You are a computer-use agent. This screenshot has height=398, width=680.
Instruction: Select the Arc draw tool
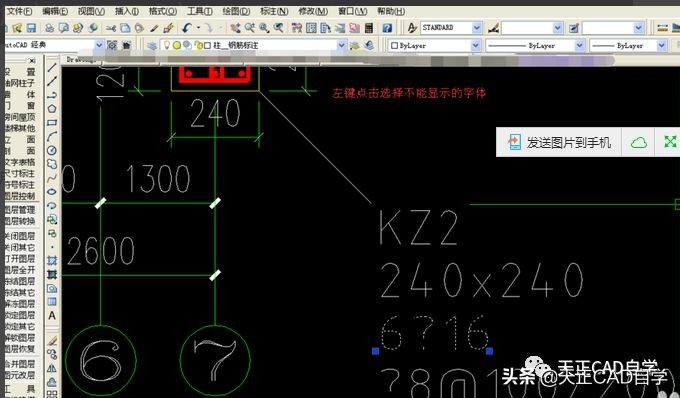coord(52,137)
